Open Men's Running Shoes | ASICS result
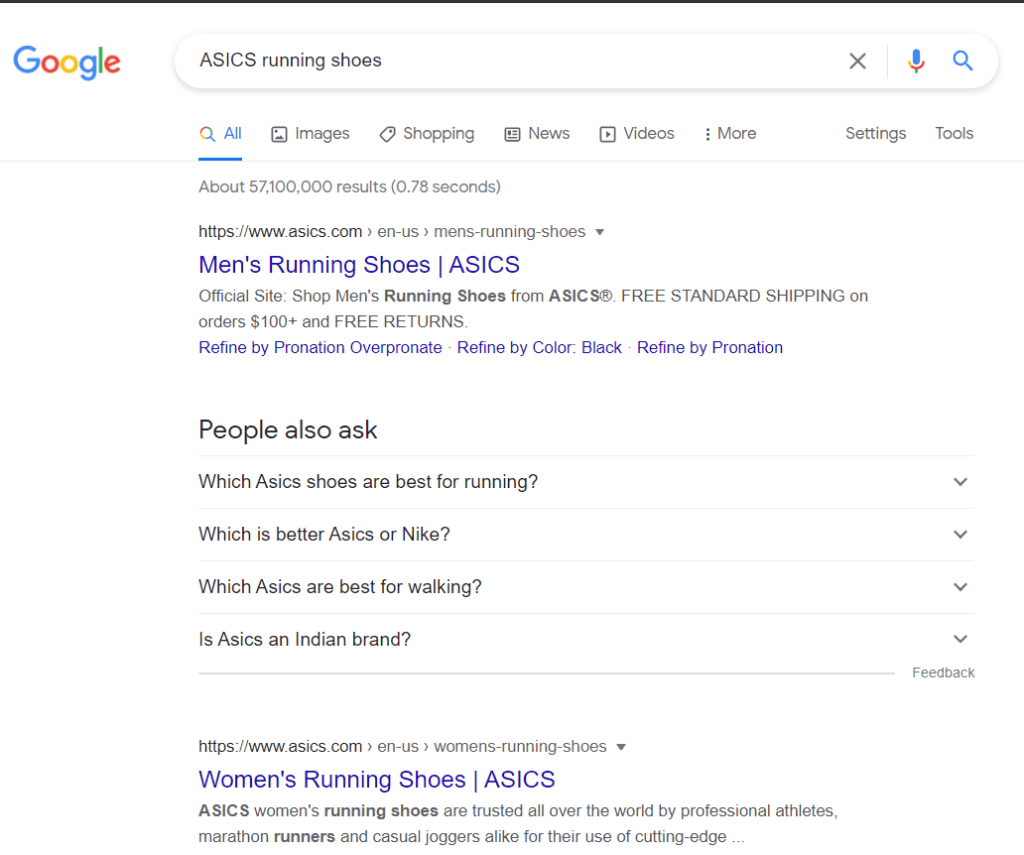The height and width of the screenshot is (855, 1024). click(x=359, y=265)
